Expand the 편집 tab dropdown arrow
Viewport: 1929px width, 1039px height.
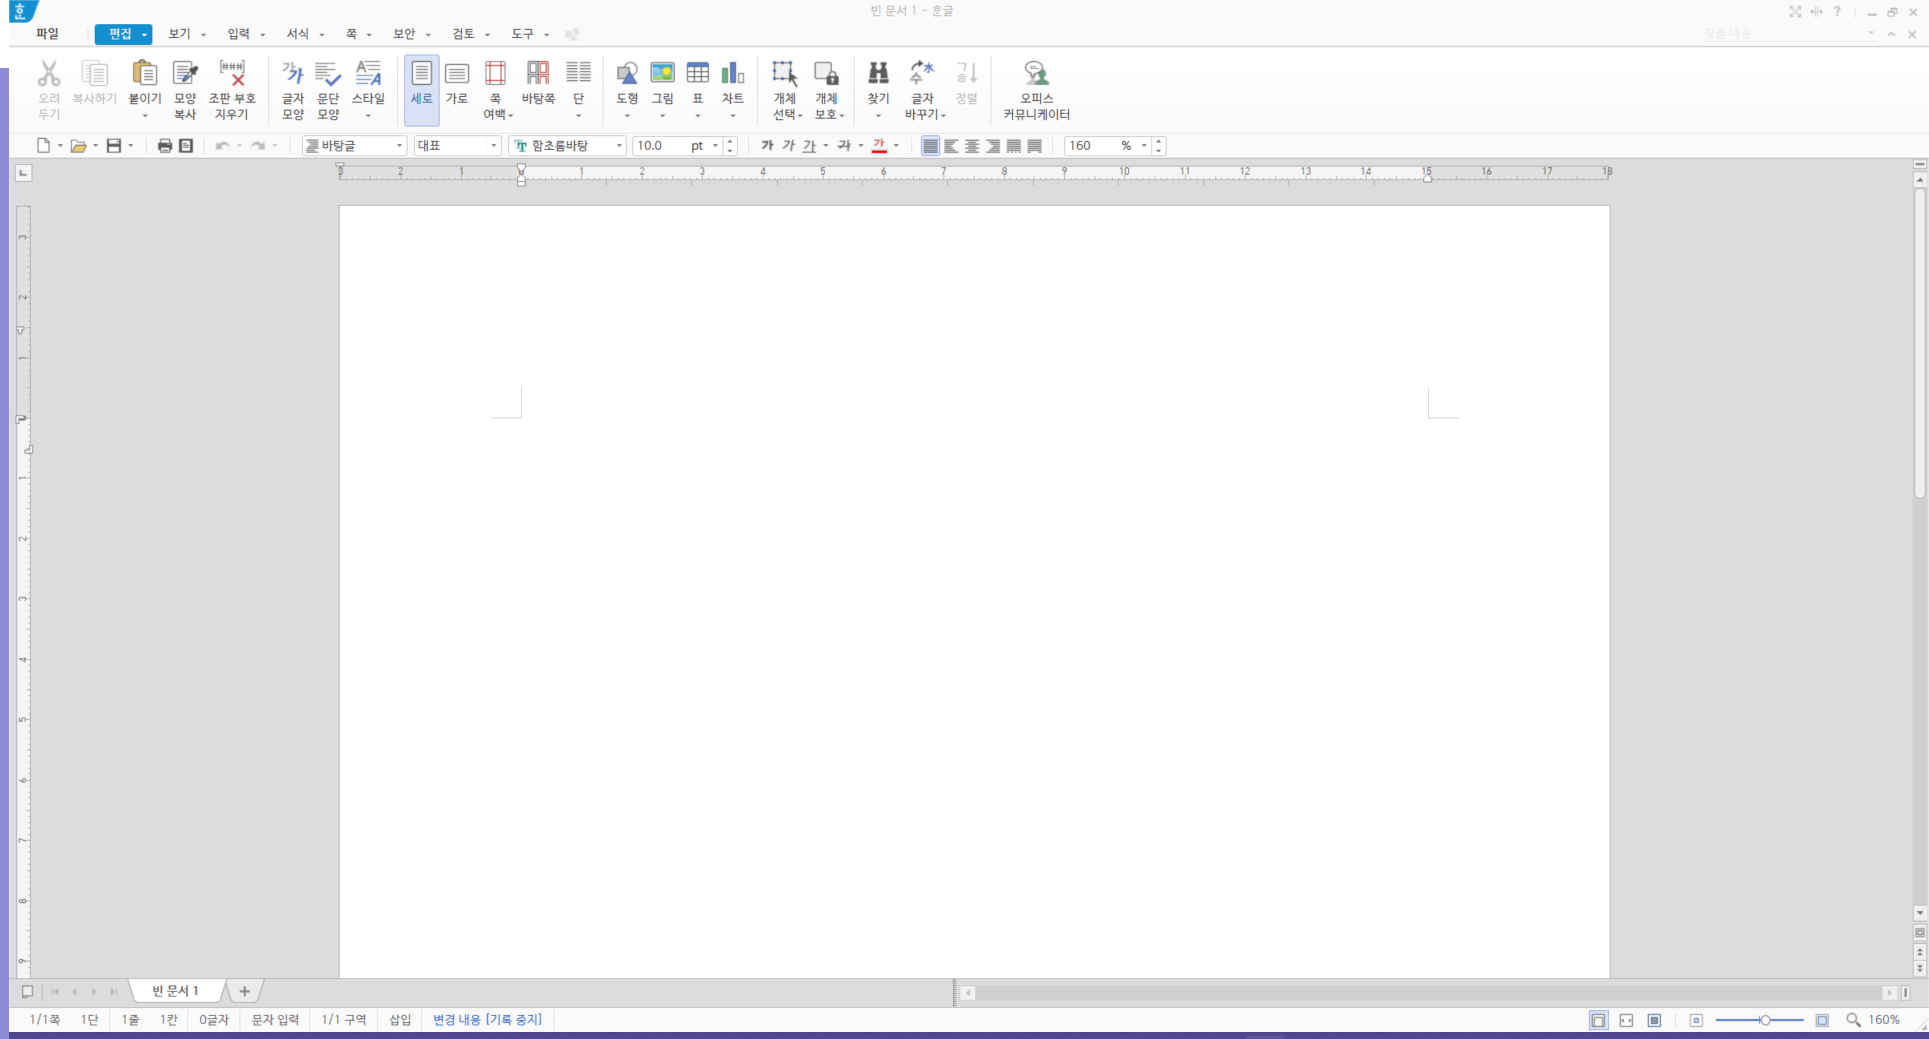point(145,35)
